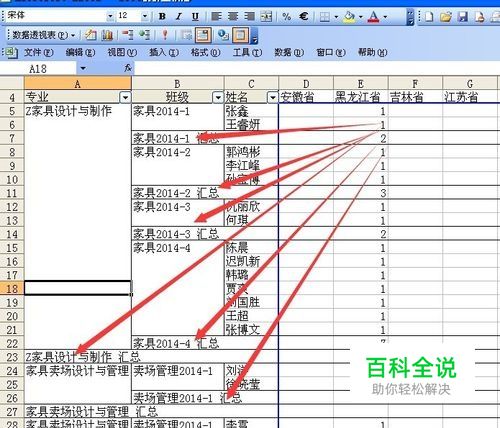Toggle underline formatting

pos(195,16)
